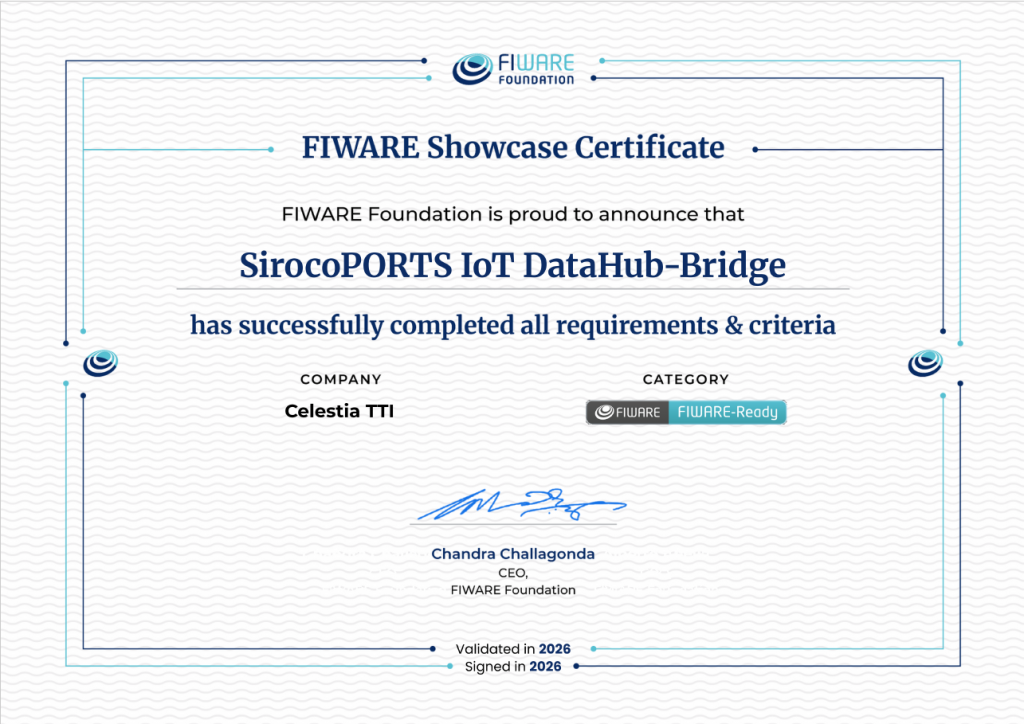Click the company name 'Celestia TTI'
Viewport: 1024px width, 724px height.
(340, 411)
